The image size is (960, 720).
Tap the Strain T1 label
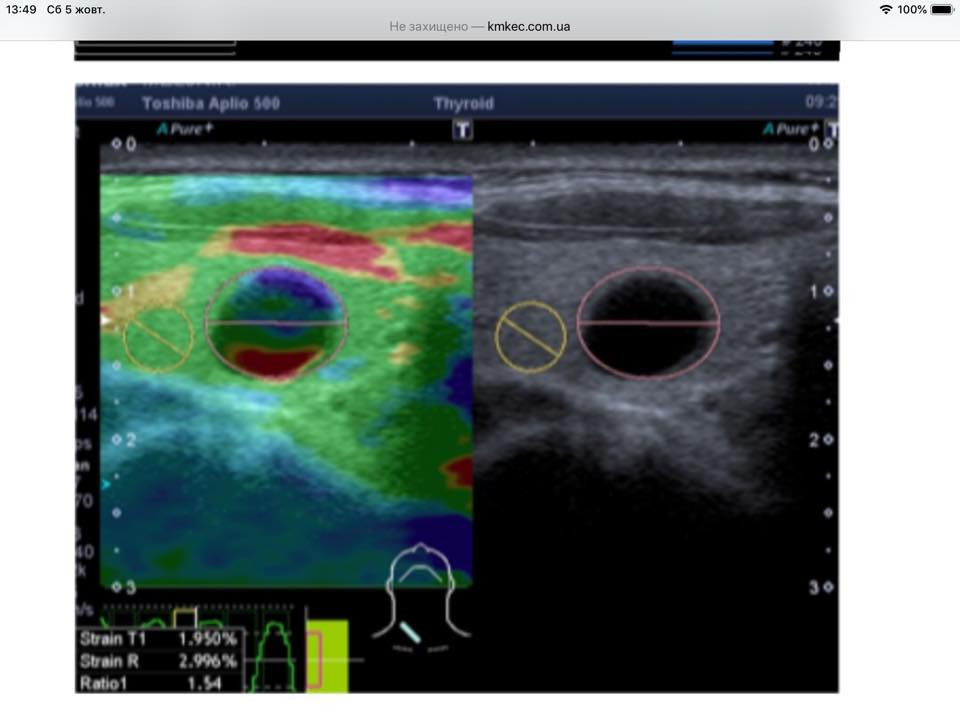coord(113,639)
